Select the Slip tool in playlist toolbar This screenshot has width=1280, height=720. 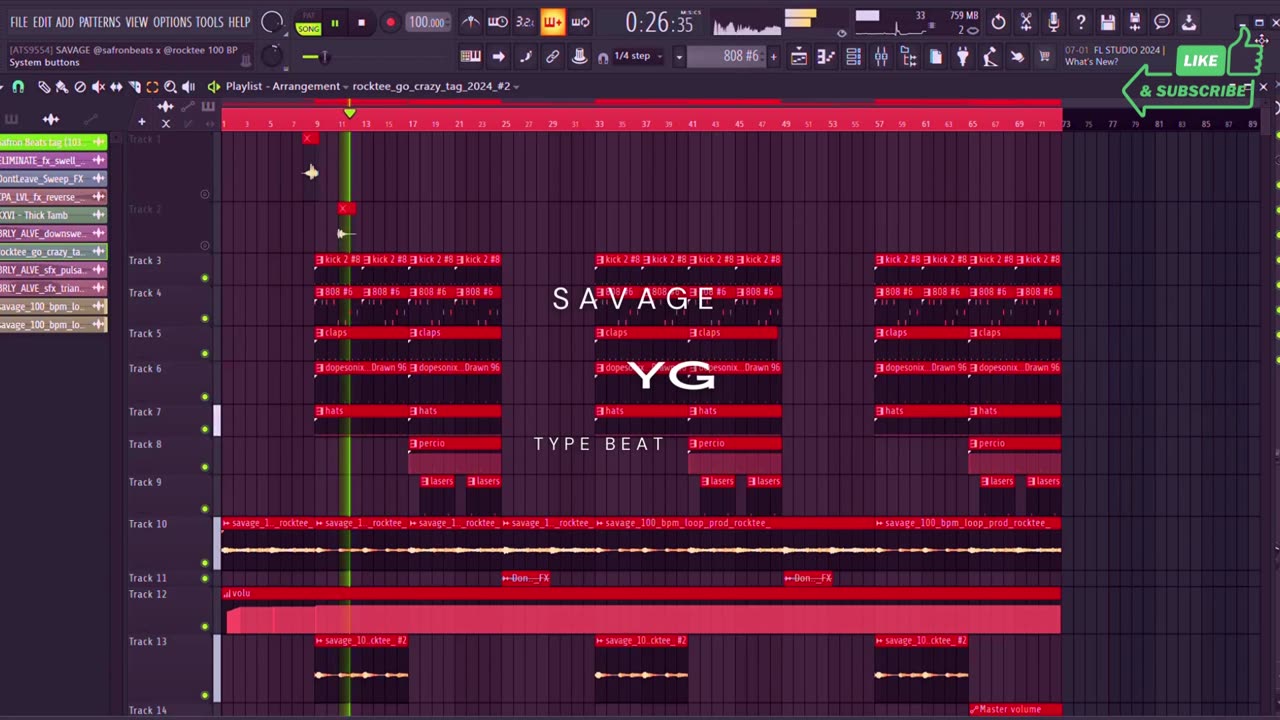click(116, 87)
